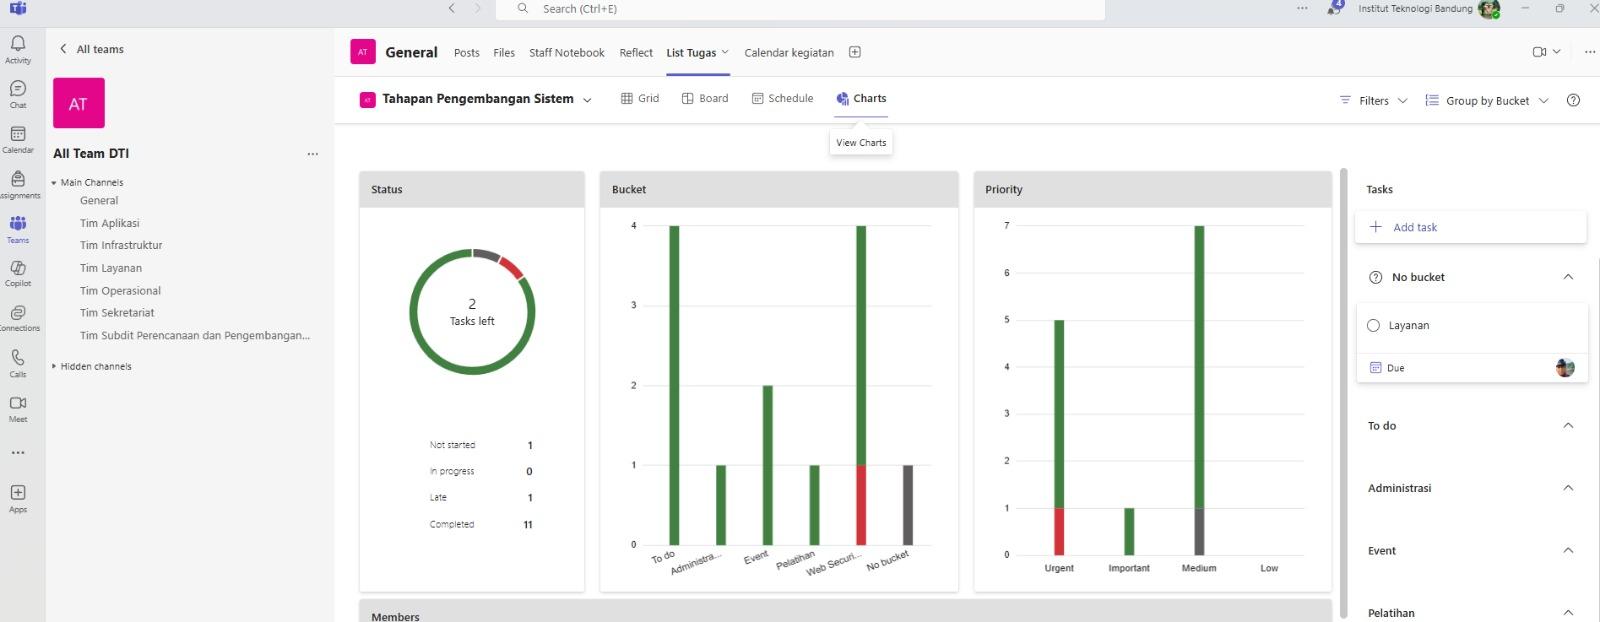Open the Filters dropdown
The image size is (1600, 622).
pos(1373,100)
